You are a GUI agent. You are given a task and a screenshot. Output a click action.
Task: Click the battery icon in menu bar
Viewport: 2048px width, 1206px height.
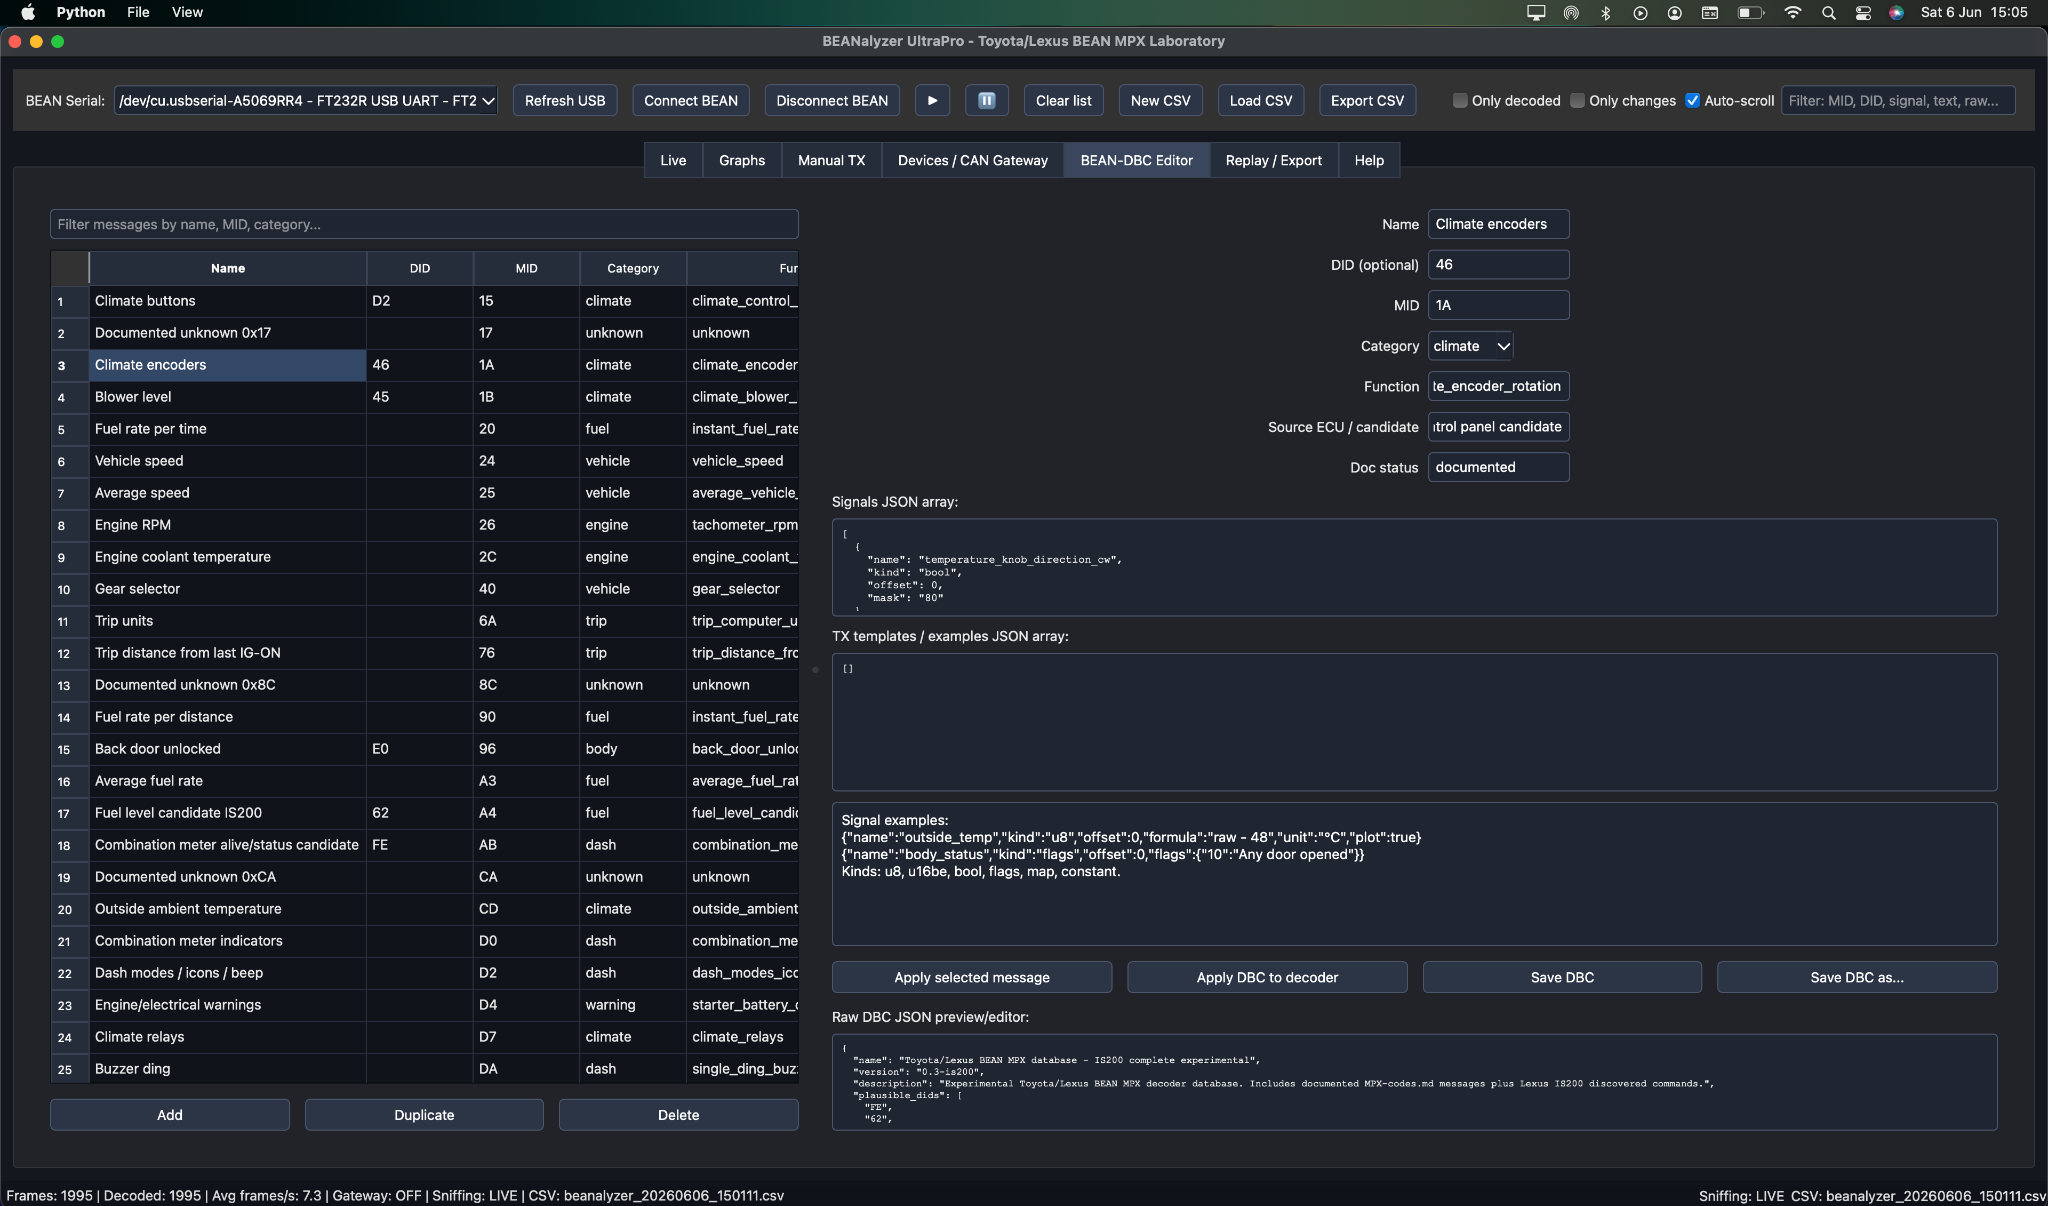1750,12
